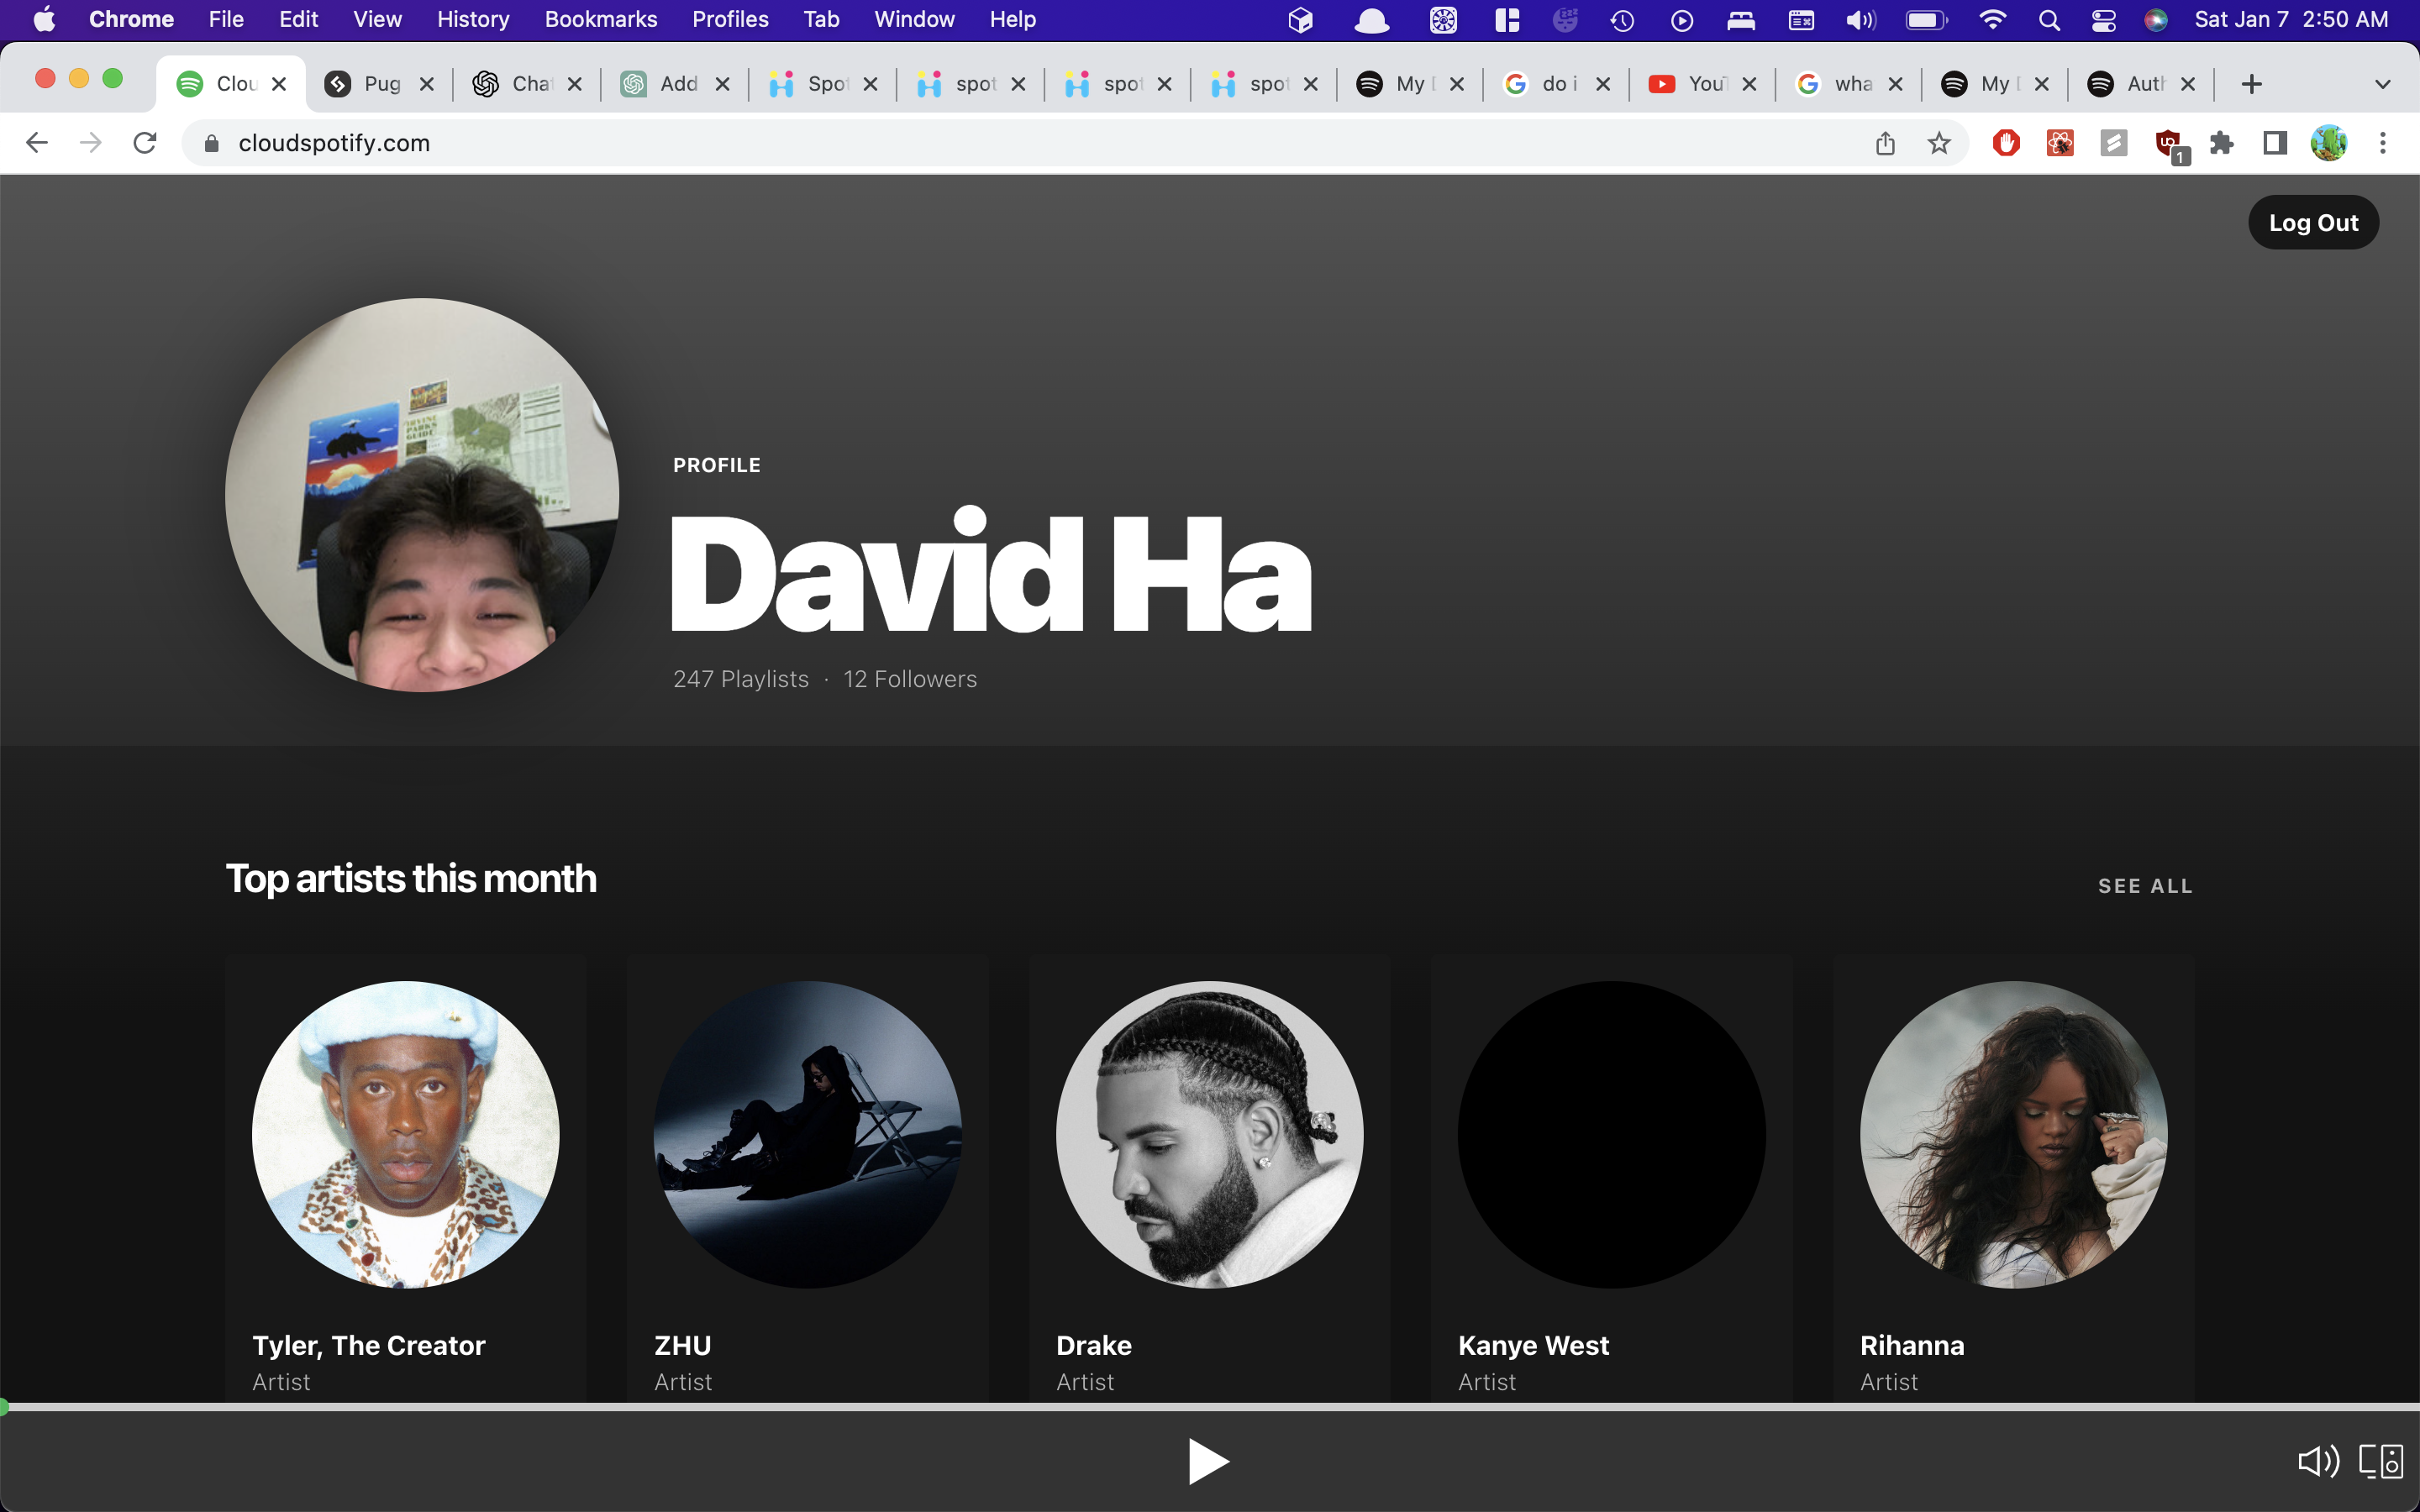The height and width of the screenshot is (1512, 2420).
Task: Open the Bookmarks menu
Action: click(x=600, y=20)
